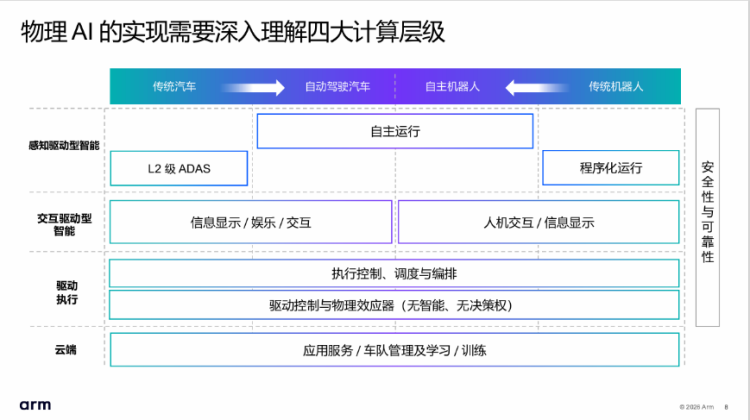Select the 信息显示 / 娱乐 / 交互 box
Screen dimensions: 750x420
coord(250,222)
